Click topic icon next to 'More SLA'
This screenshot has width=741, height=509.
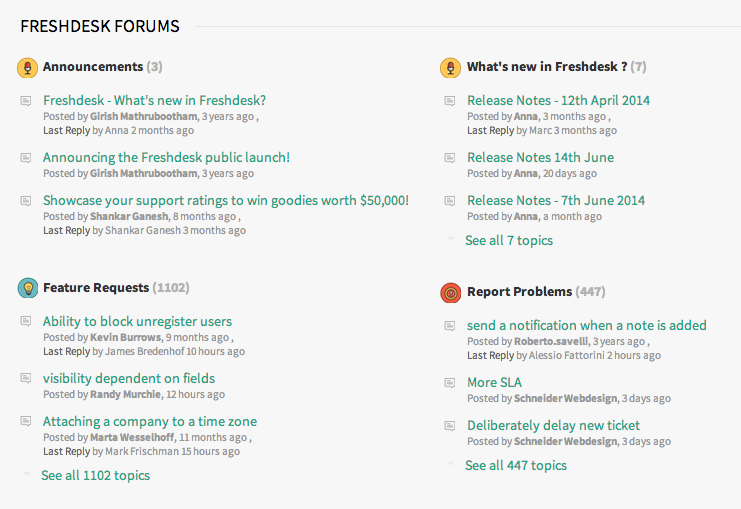tap(450, 383)
